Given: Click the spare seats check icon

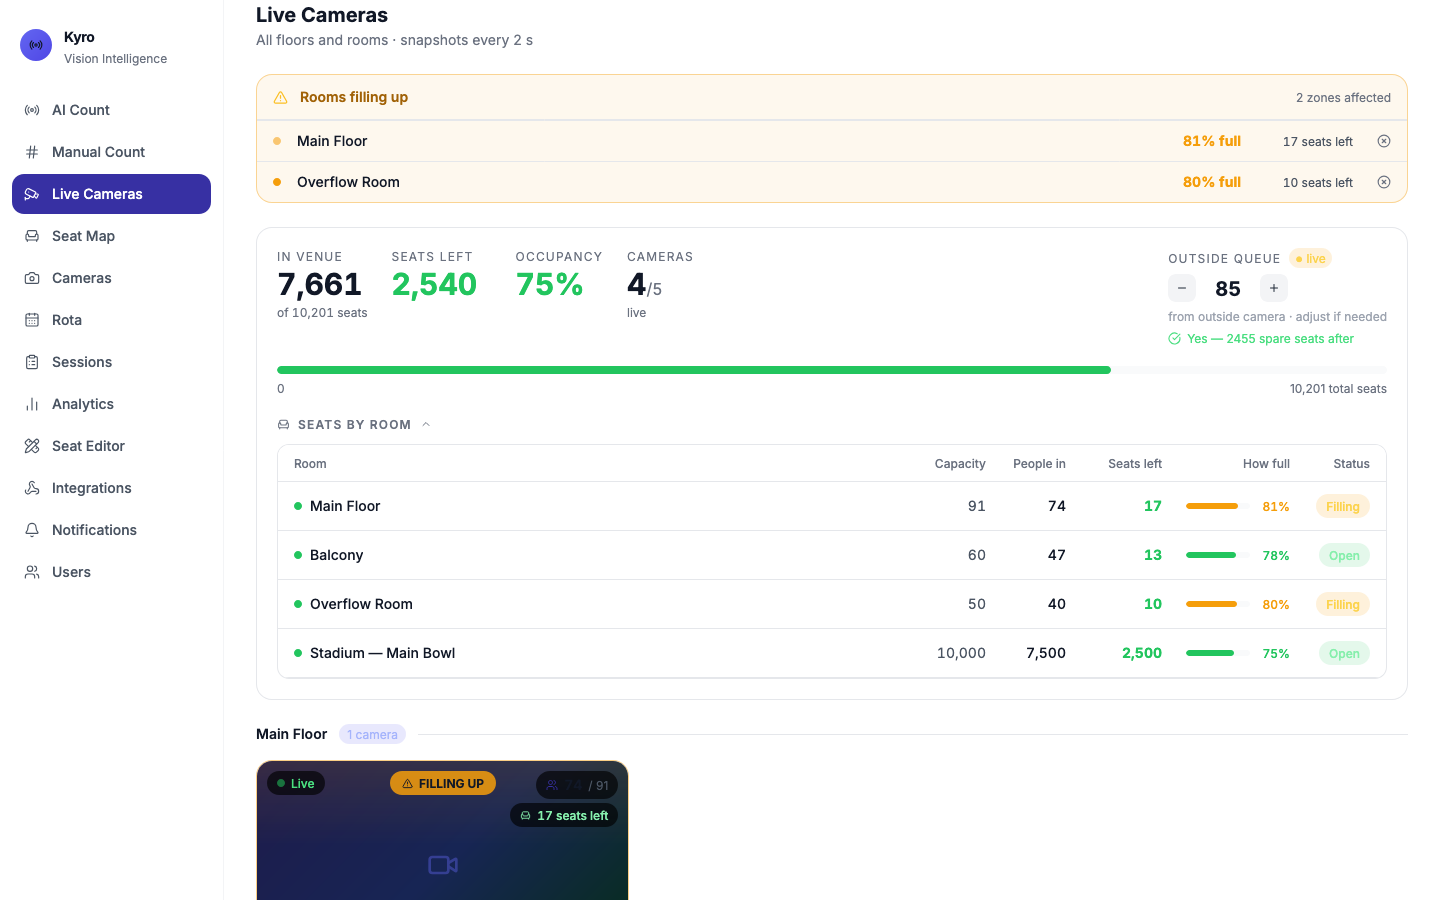Looking at the screenshot, I should (1174, 339).
